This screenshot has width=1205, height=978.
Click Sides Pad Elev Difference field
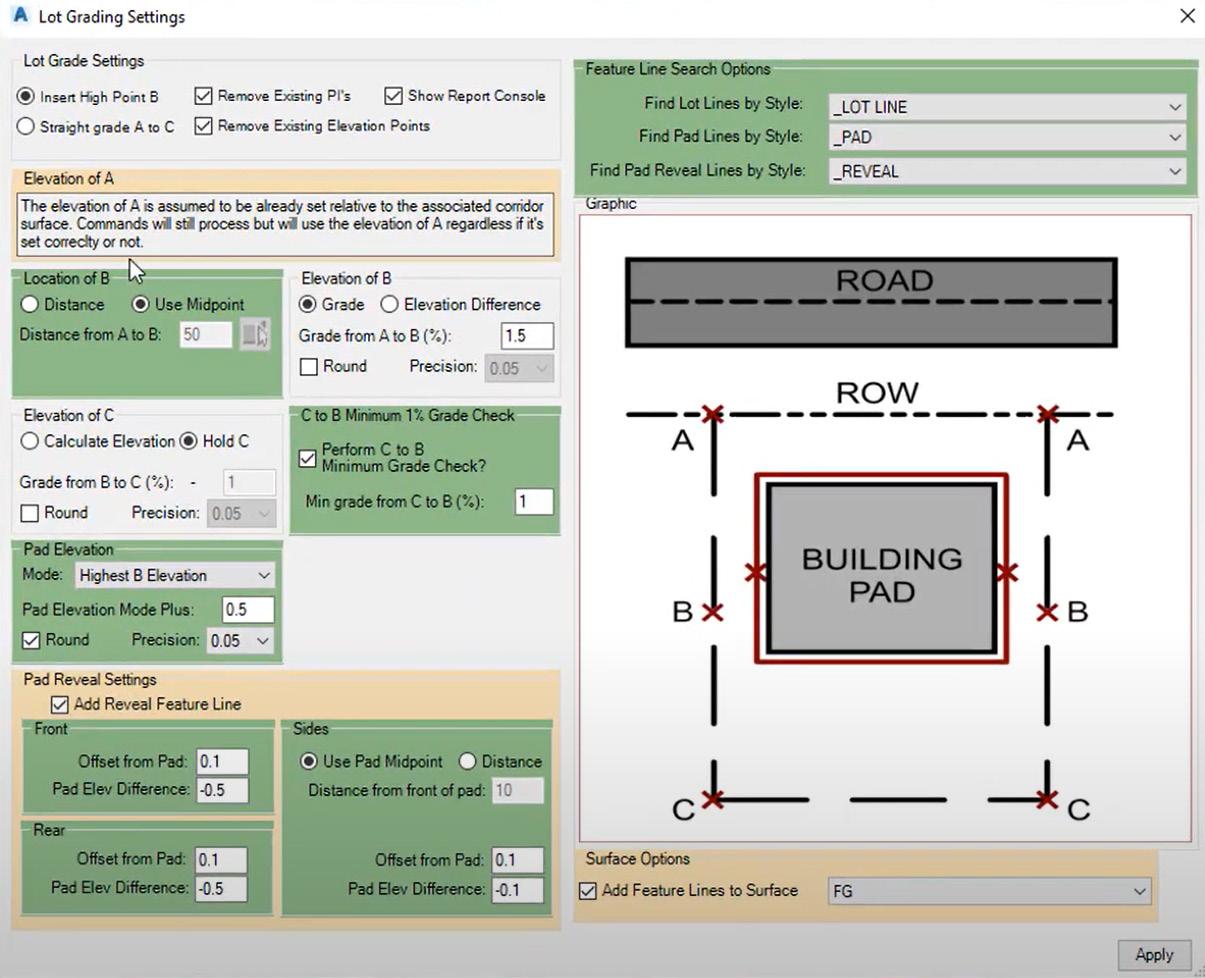(518, 889)
